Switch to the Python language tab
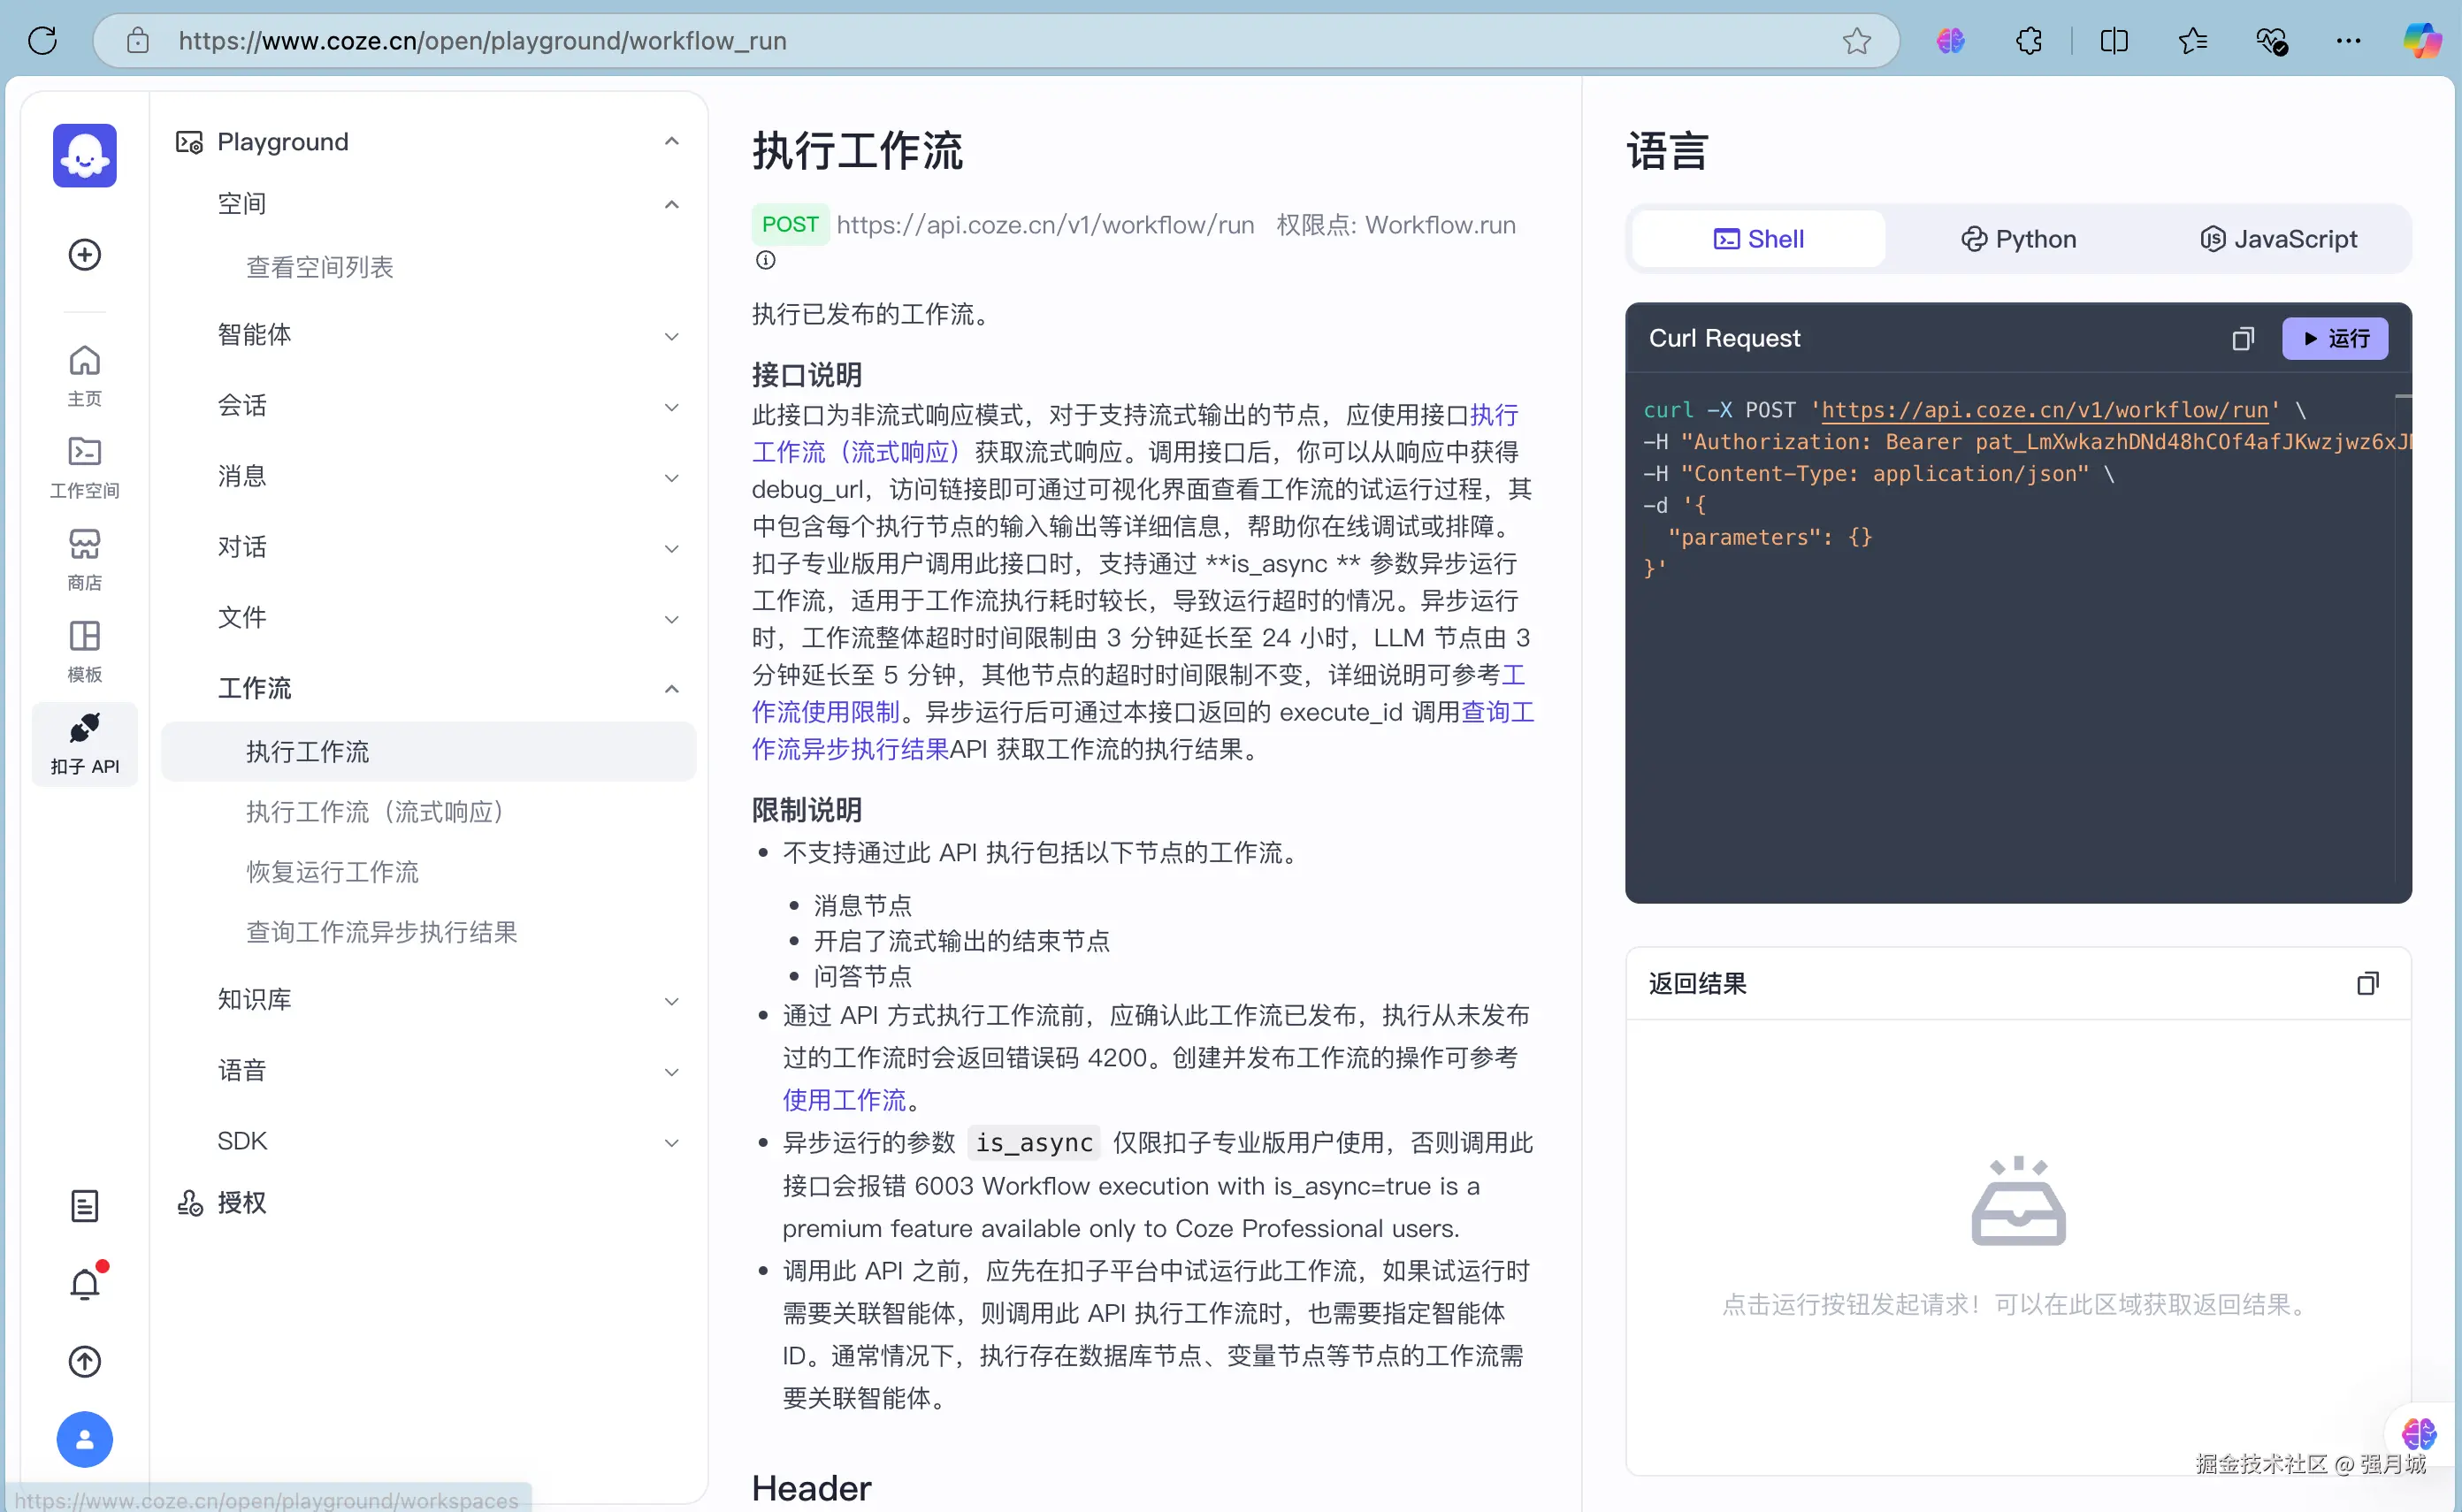The height and width of the screenshot is (1512, 2462). 2018,239
